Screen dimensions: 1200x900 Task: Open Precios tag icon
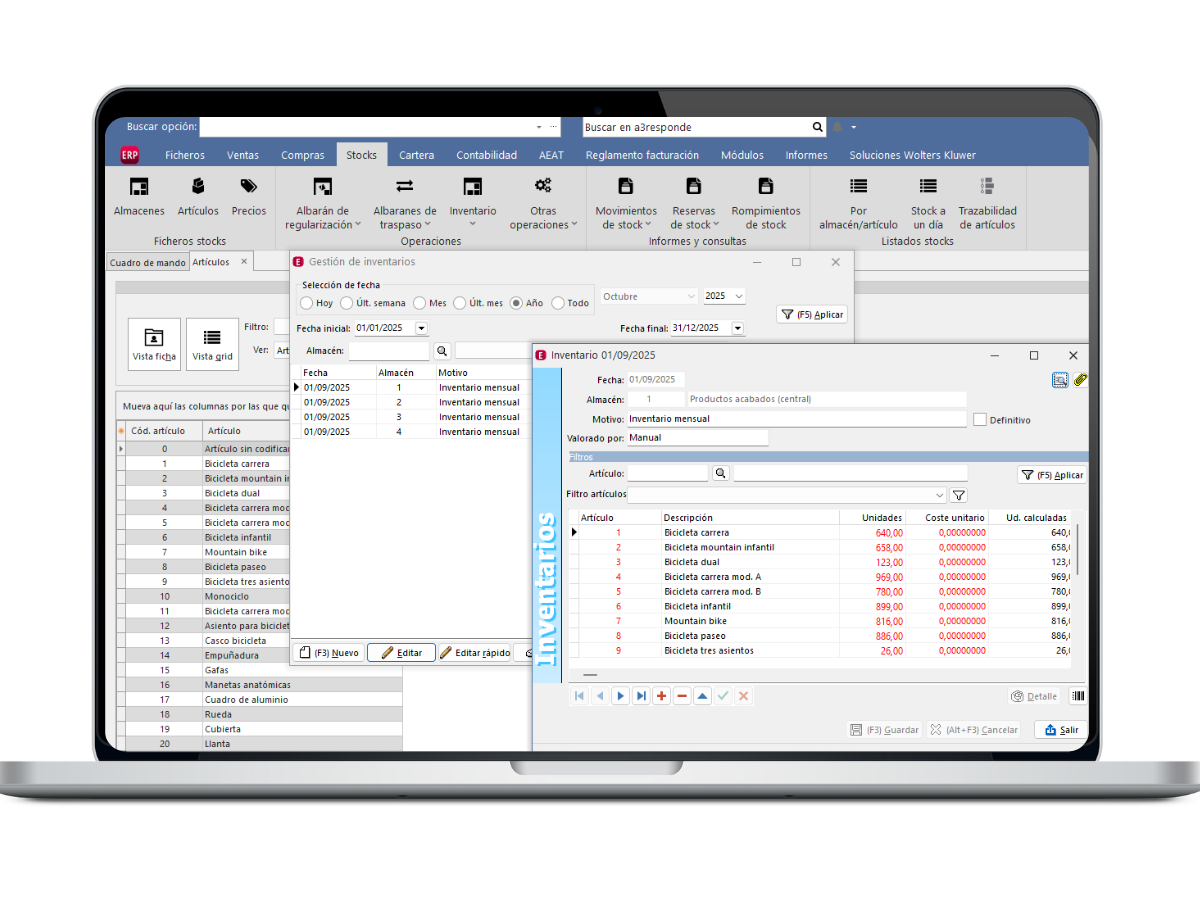pyautogui.click(x=249, y=187)
